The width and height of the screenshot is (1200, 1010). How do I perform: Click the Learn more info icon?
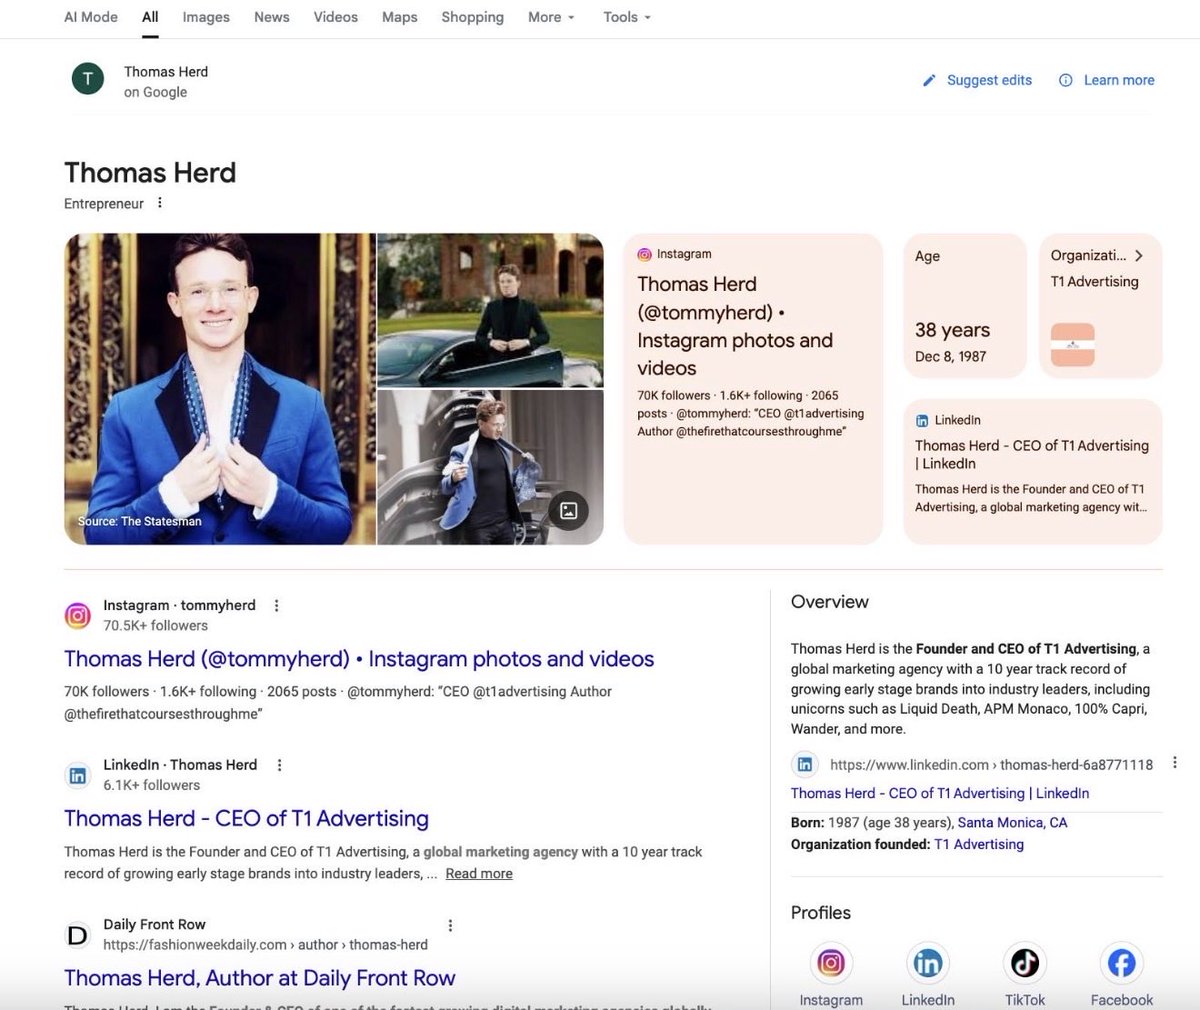pos(1066,80)
